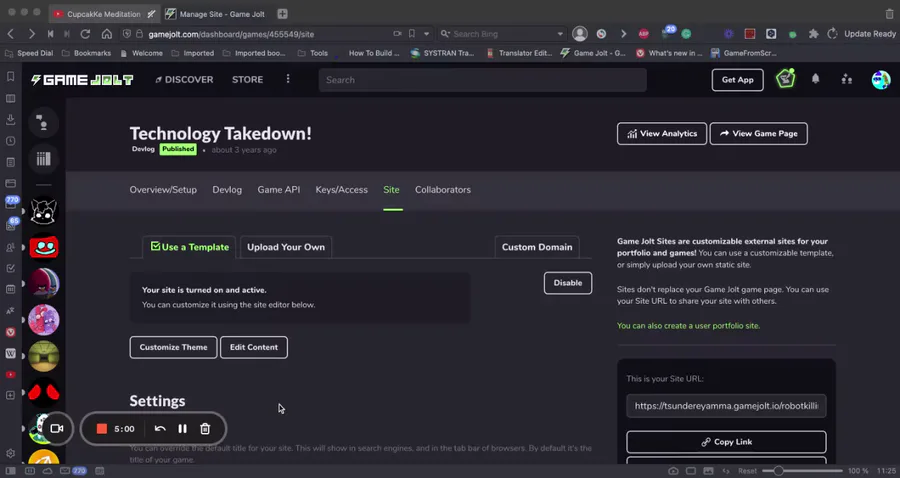The height and width of the screenshot is (478, 900).
Task: Click the recorder stop button
Action: pyautogui.click(x=102, y=429)
